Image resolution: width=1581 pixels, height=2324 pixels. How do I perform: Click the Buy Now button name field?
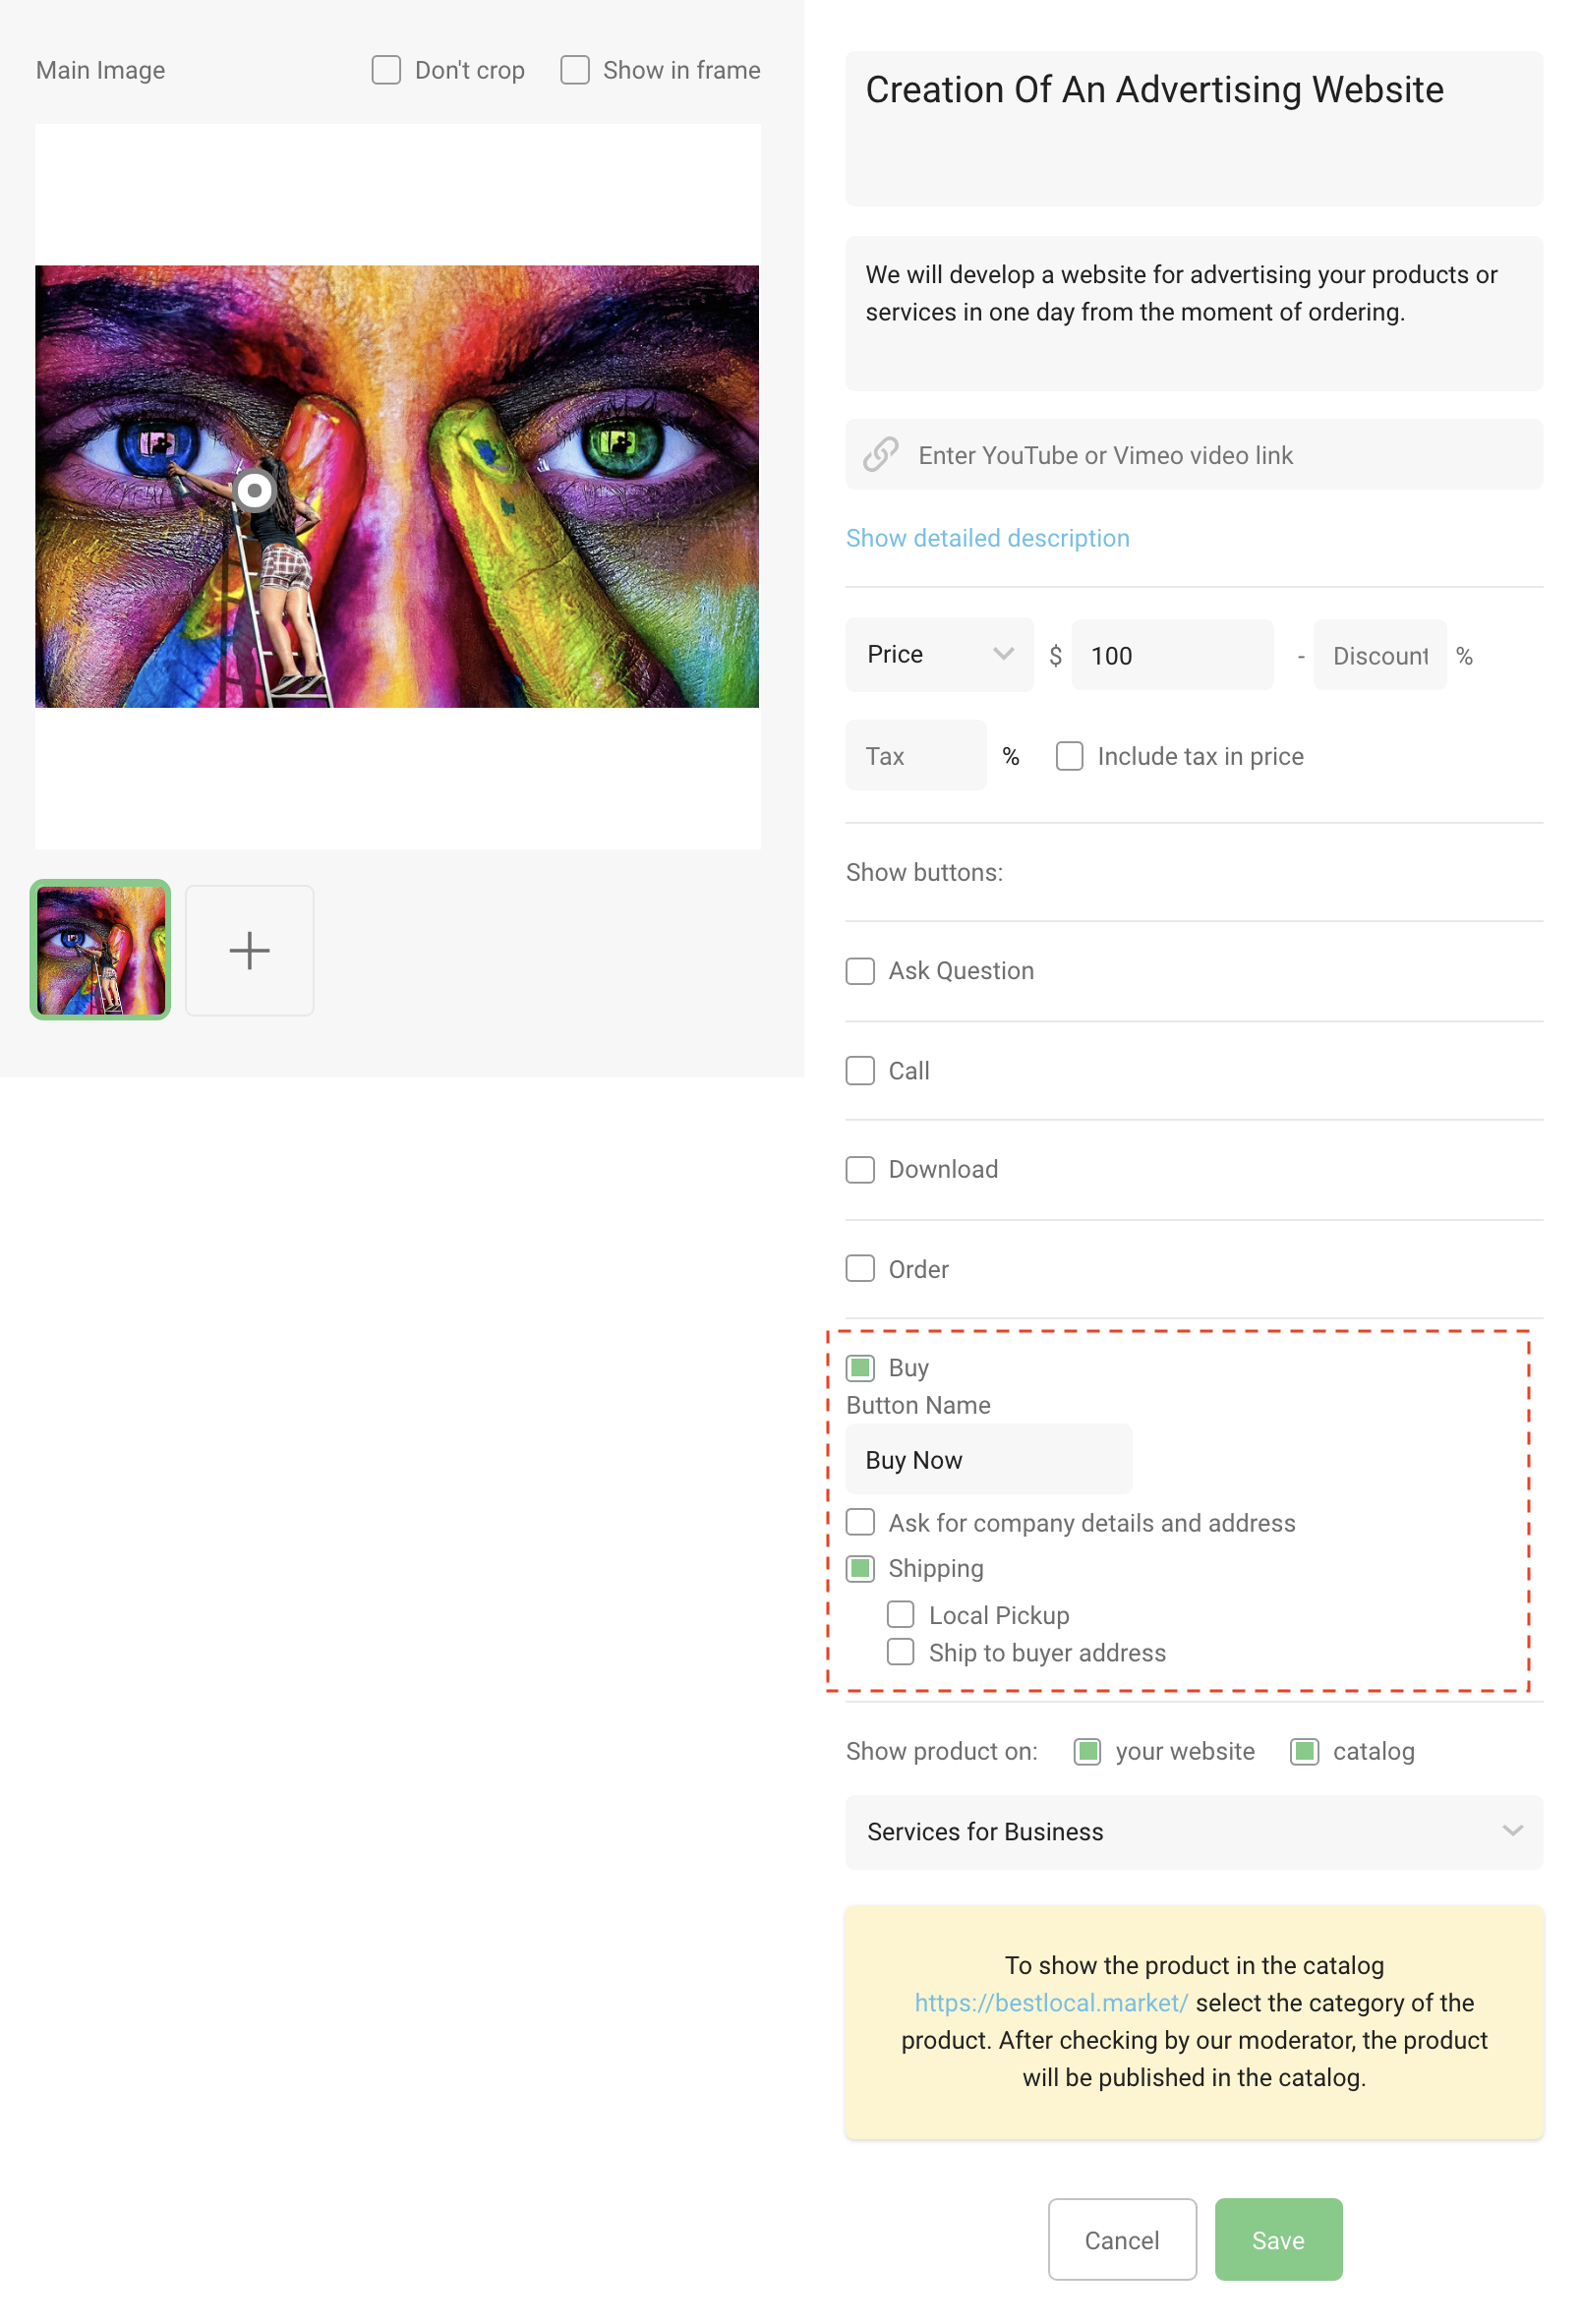pyautogui.click(x=988, y=1459)
